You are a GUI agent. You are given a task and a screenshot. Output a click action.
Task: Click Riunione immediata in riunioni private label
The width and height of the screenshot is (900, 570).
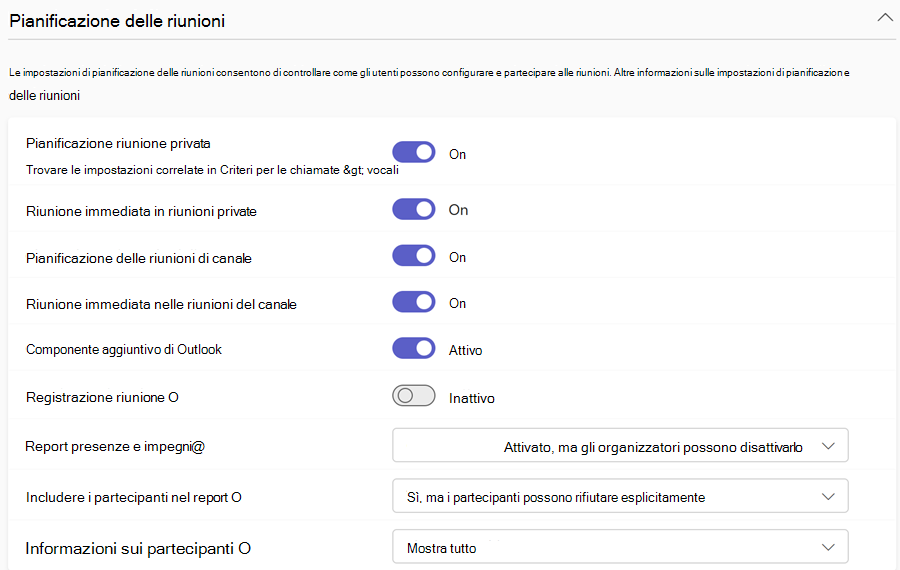coord(141,211)
